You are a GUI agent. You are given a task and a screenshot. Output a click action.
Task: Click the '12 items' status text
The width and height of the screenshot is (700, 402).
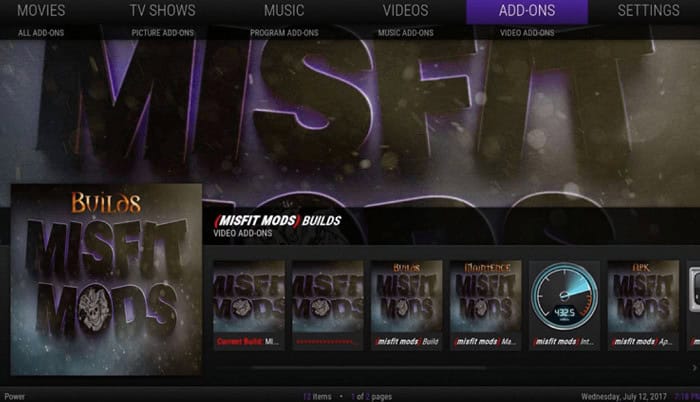pos(317,396)
